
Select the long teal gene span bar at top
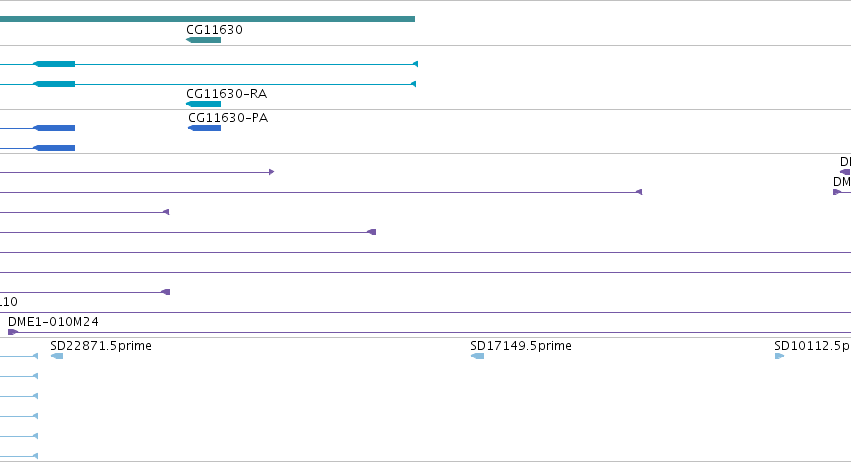pyautogui.click(x=207, y=19)
